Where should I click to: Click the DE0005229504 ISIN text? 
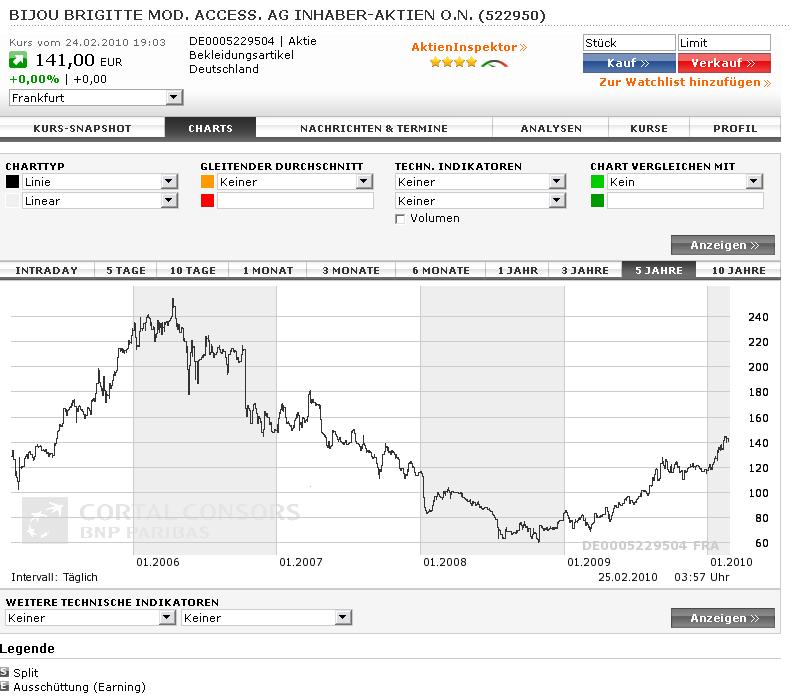[232, 41]
